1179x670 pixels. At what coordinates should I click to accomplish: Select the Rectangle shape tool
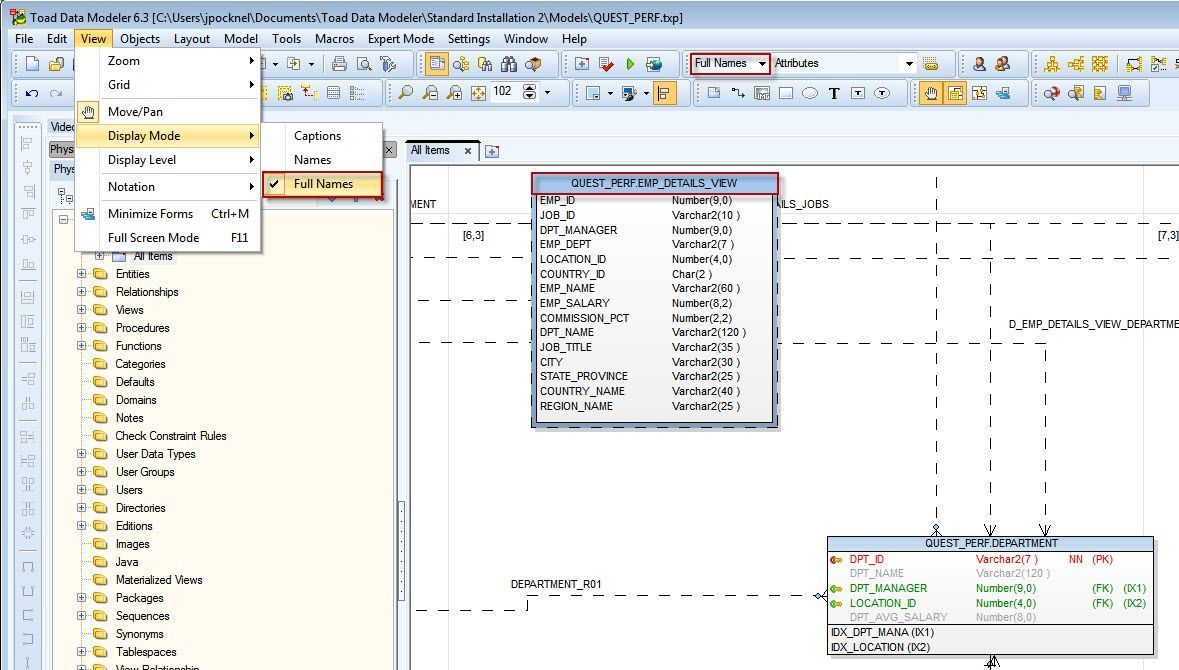coord(786,93)
